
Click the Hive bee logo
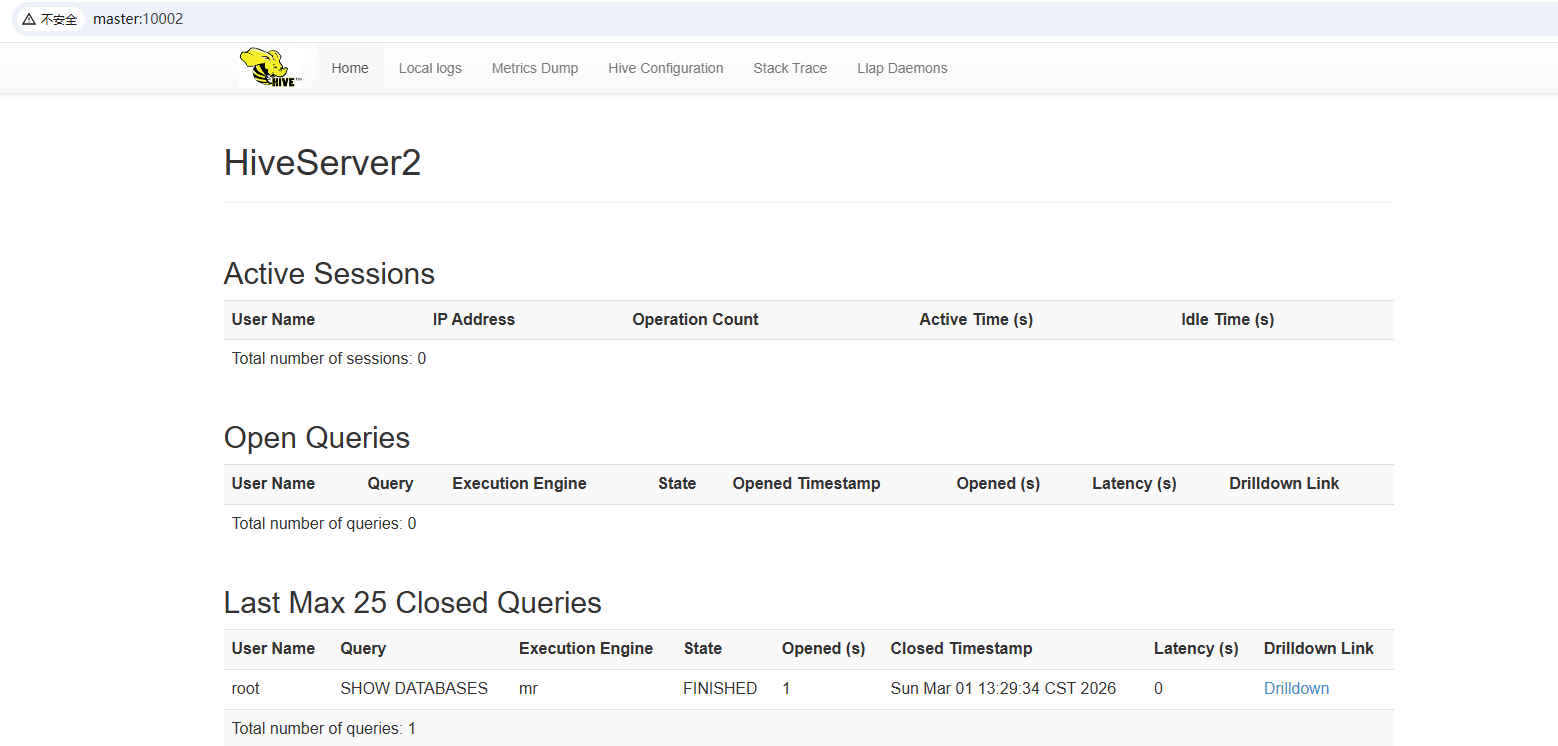tap(270, 67)
